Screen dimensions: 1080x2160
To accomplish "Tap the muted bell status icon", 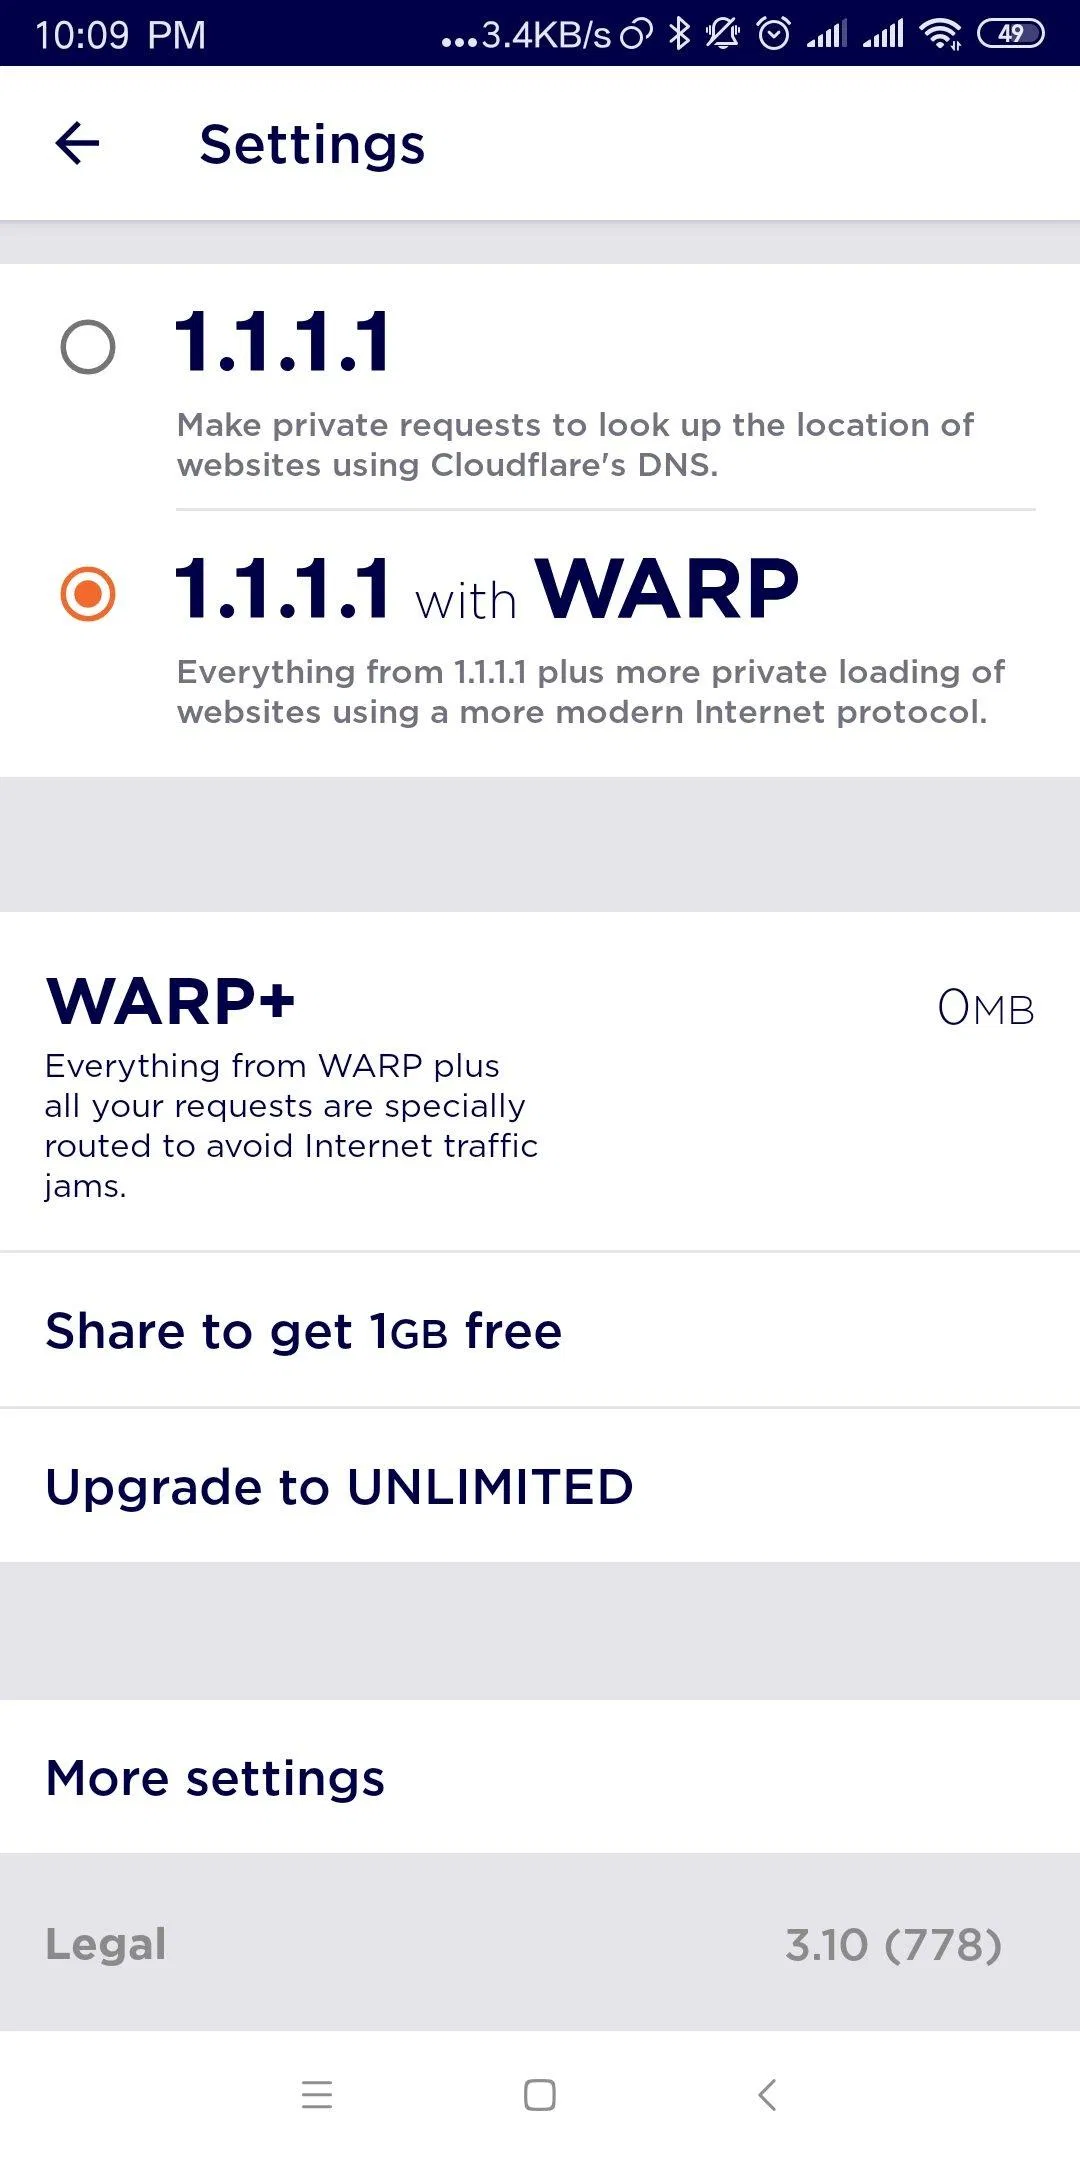I will coord(723,34).
